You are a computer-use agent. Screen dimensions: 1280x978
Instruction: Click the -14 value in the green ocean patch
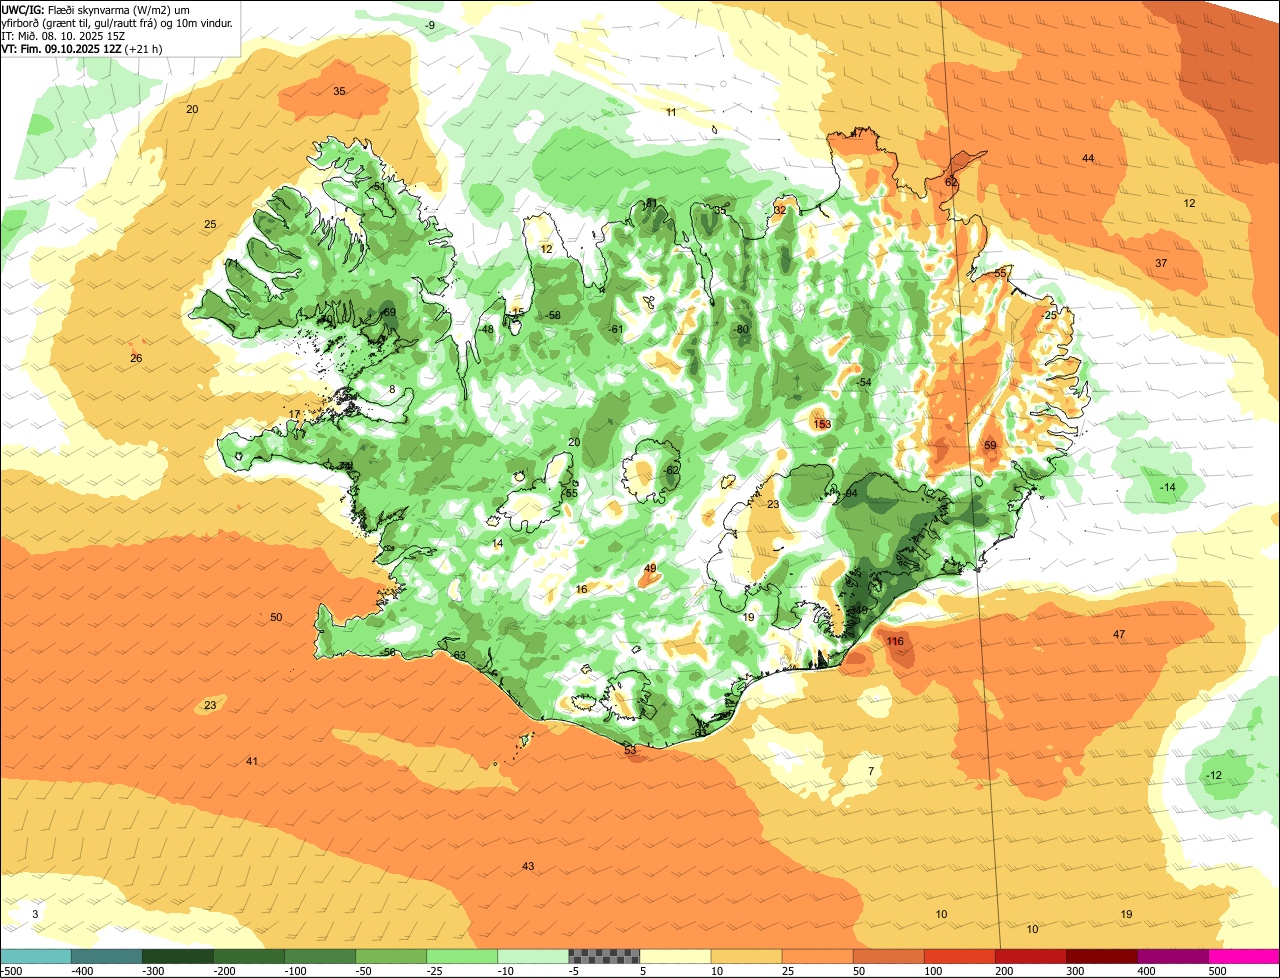click(1166, 487)
